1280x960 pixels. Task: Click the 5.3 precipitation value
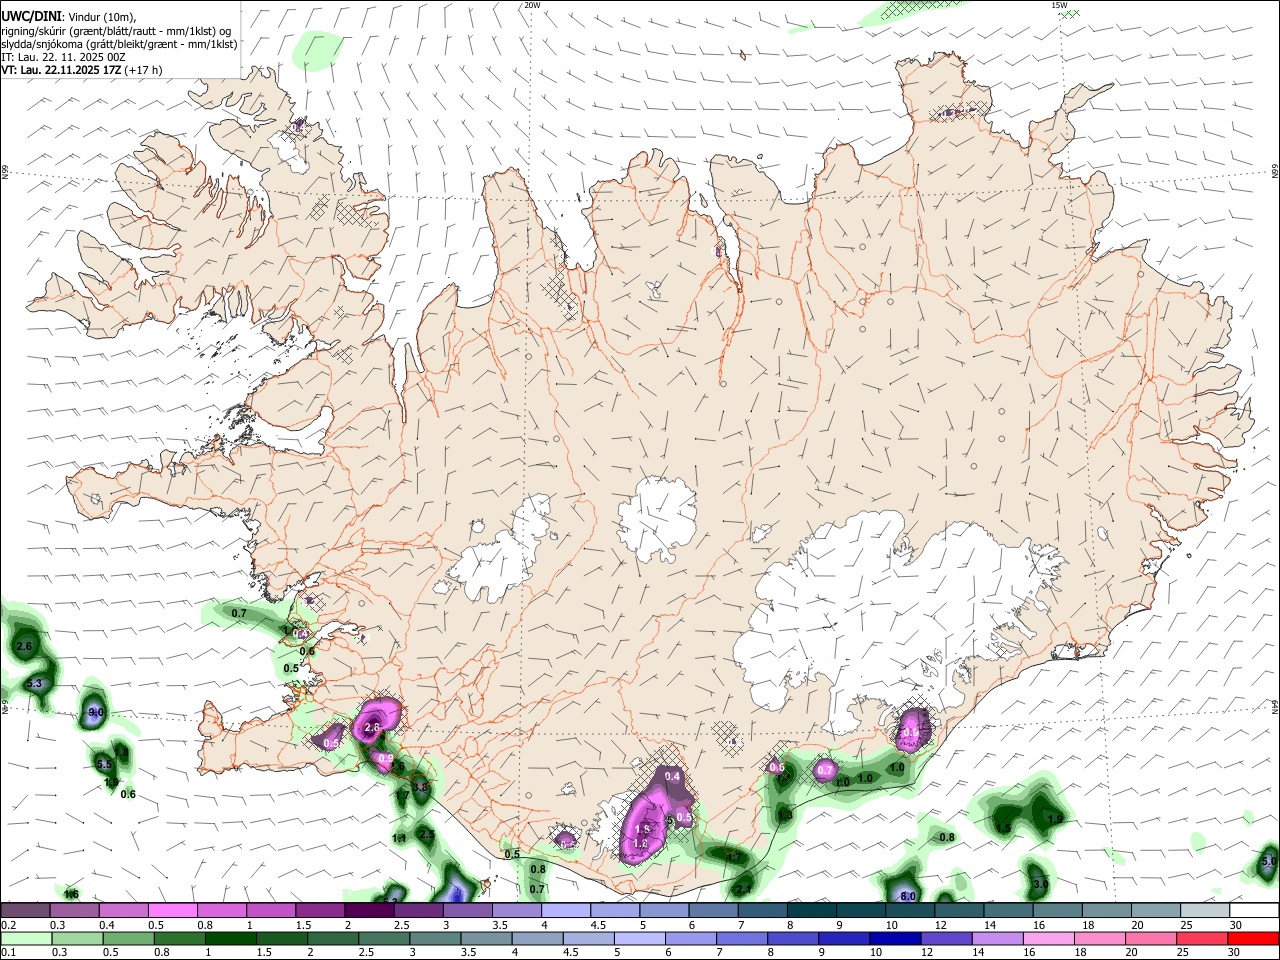(x=35, y=684)
